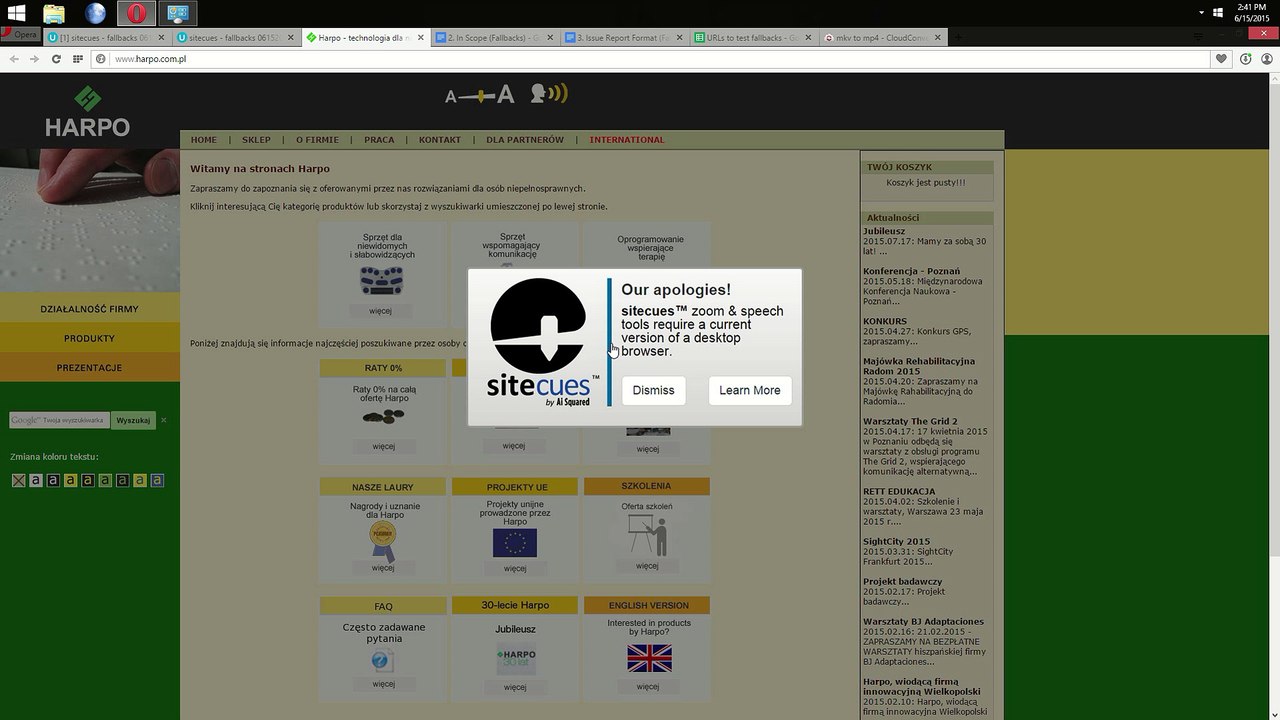
Task: Click the A–A font size slider
Action: [x=480, y=95]
